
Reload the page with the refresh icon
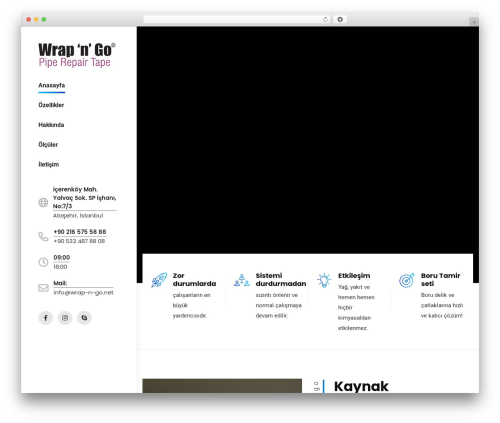tap(325, 19)
